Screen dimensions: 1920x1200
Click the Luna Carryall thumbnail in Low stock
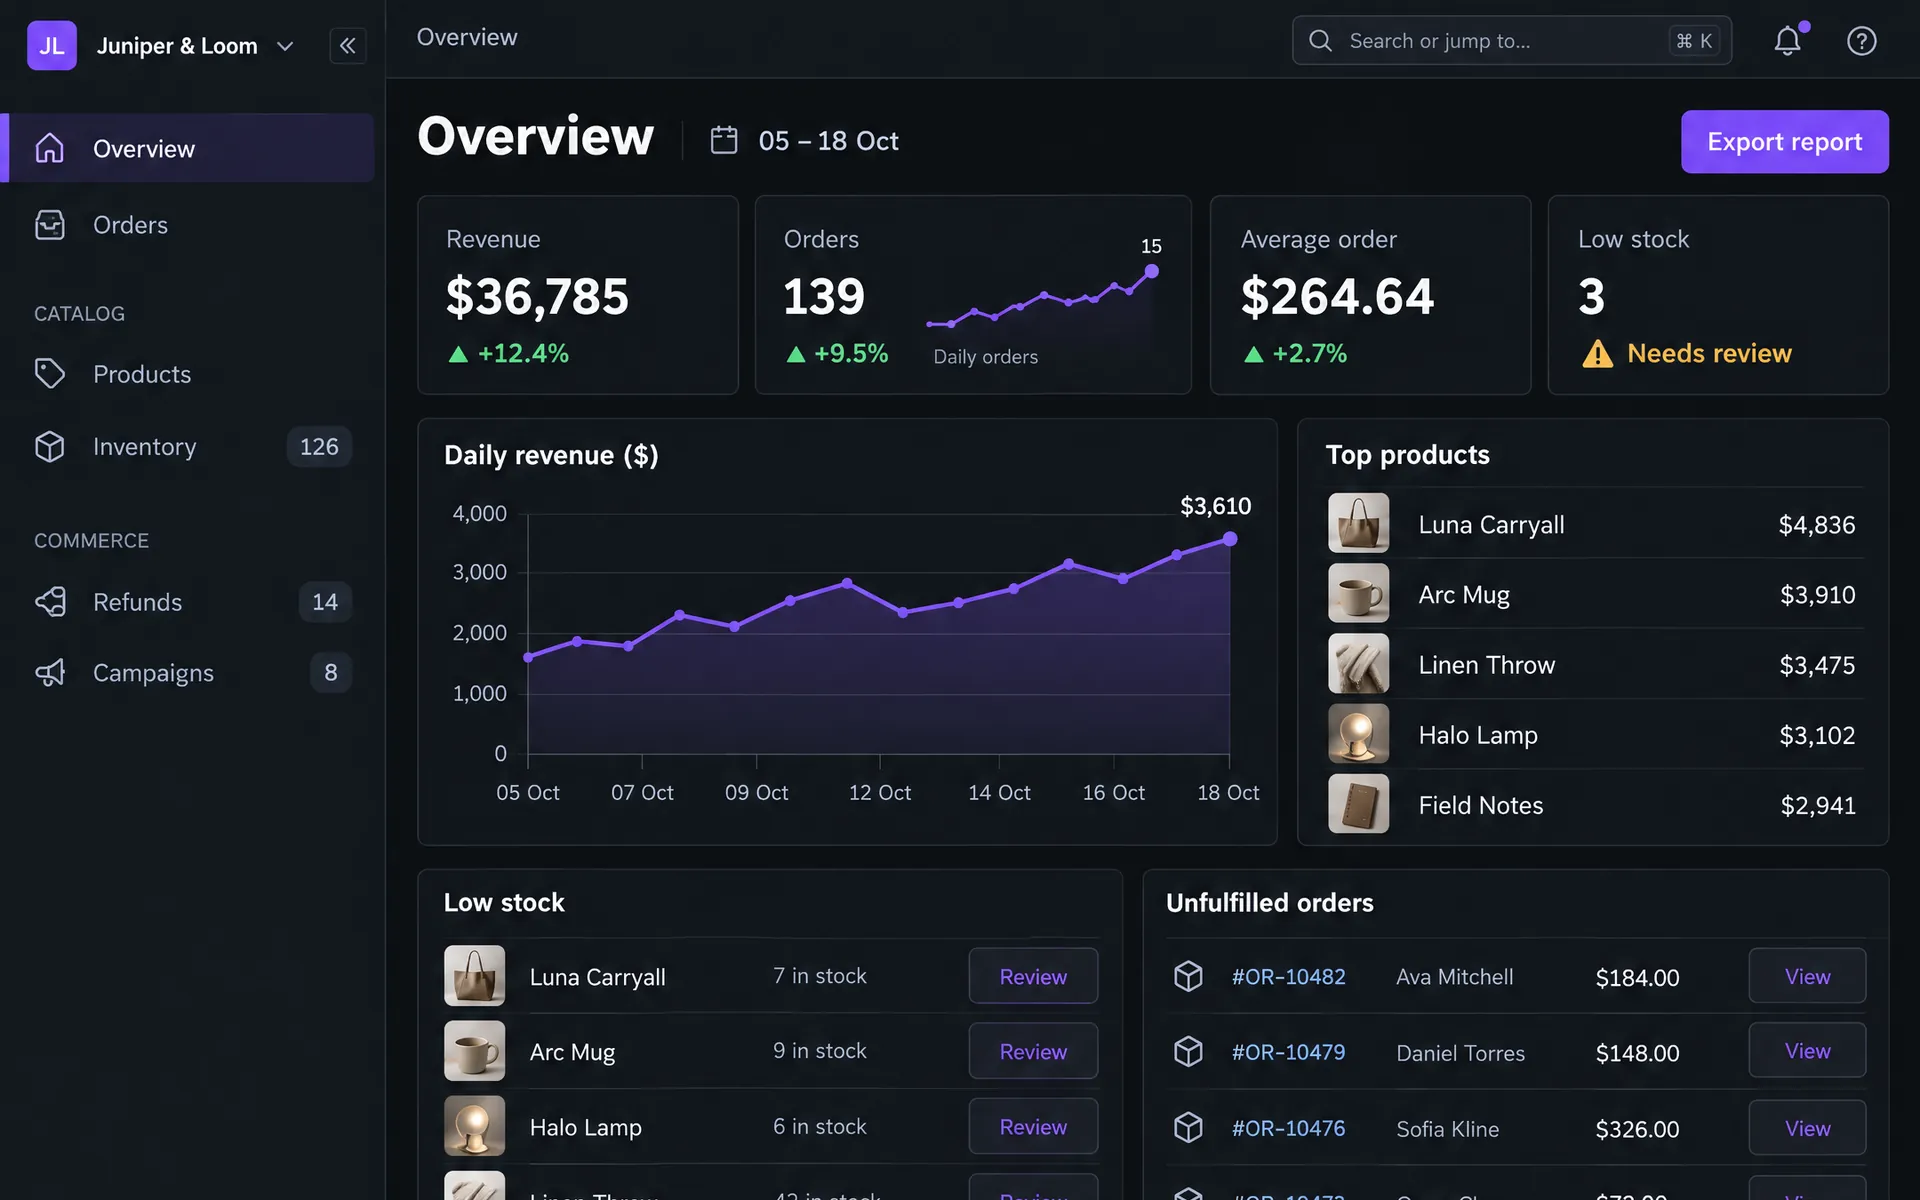(474, 976)
